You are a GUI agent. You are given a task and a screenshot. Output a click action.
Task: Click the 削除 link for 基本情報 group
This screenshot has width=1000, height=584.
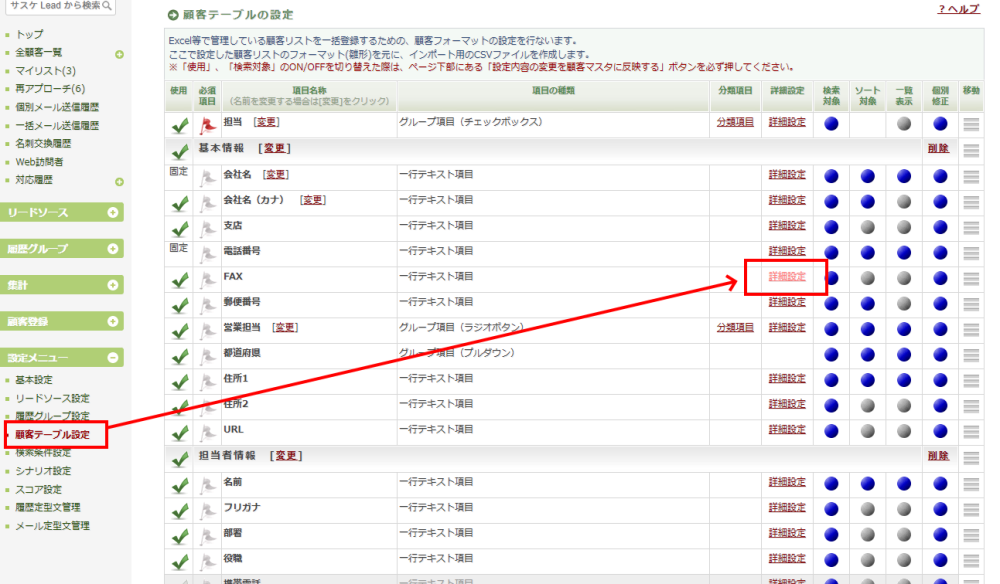tap(937, 149)
